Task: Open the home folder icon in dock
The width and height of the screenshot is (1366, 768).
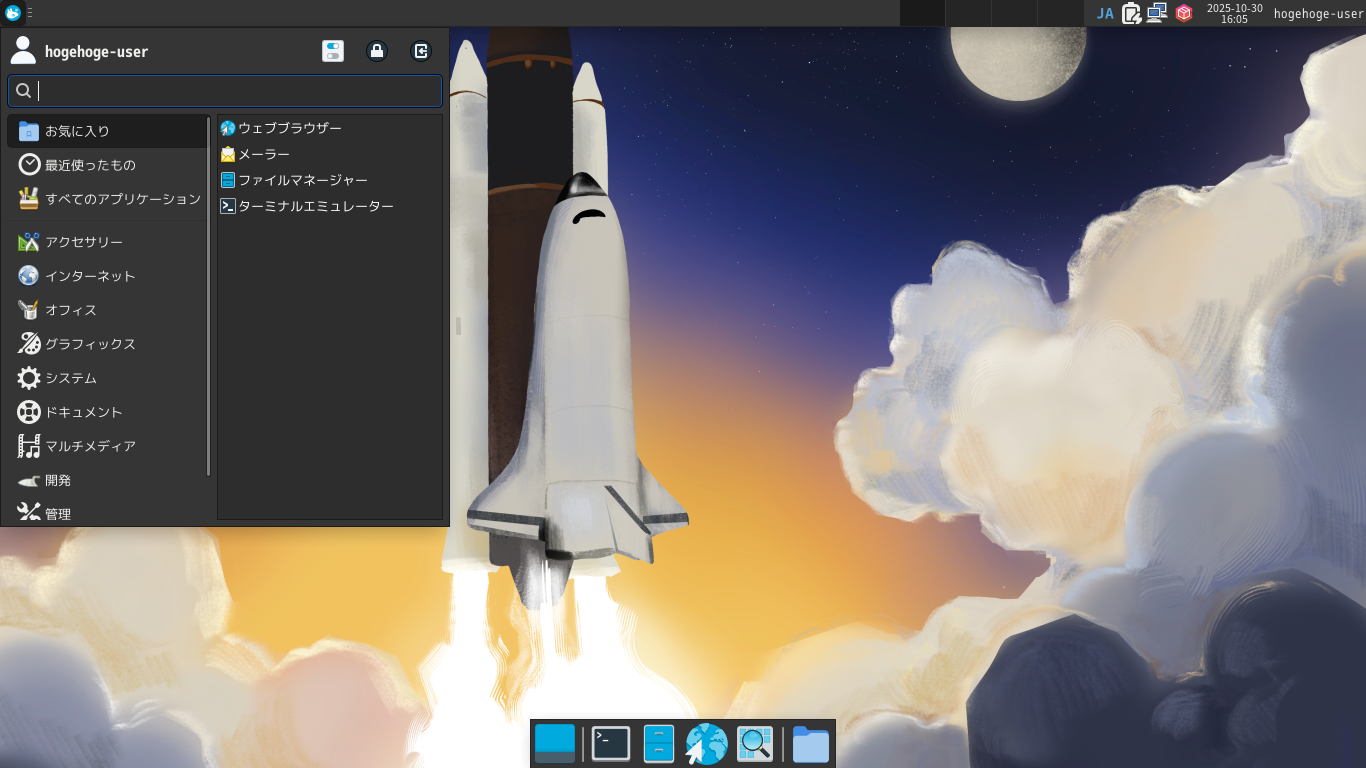Action: pos(811,744)
